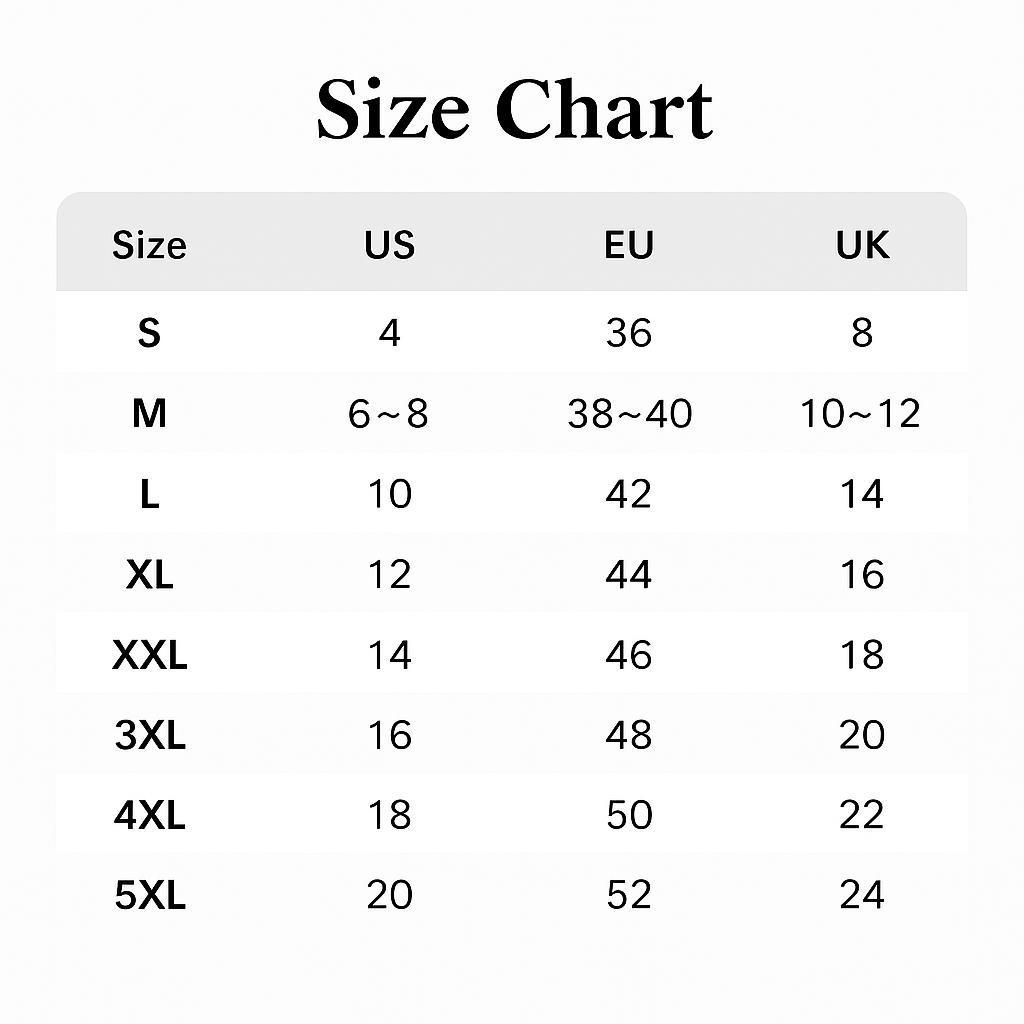This screenshot has width=1024, height=1024.
Task: Click the UK value 10~12
Action: coord(860,413)
